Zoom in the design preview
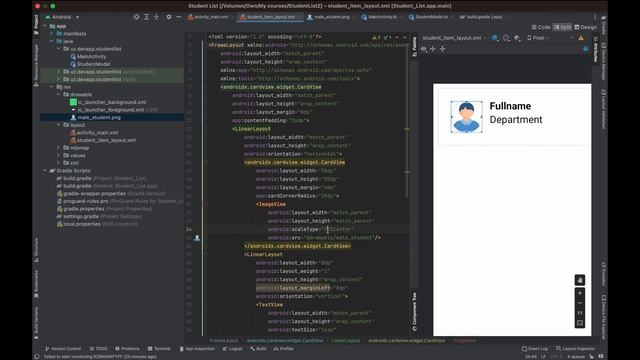 click(x=580, y=293)
